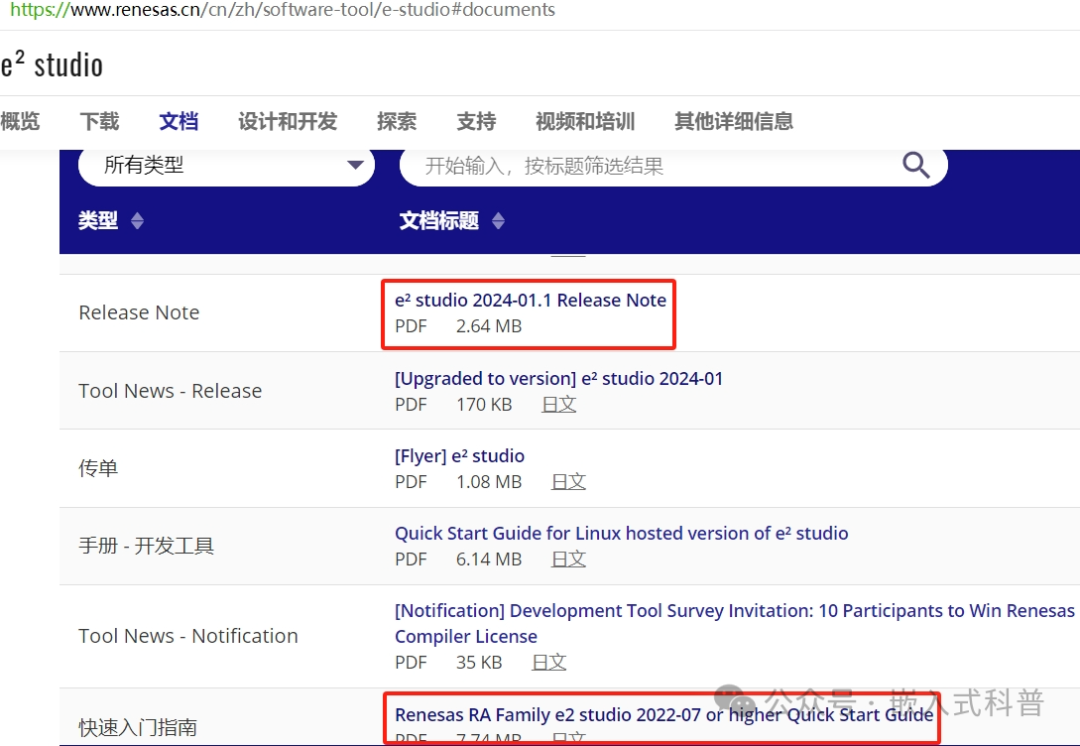Click the 类型 column header text
1080x746 pixels.
pos(98,220)
